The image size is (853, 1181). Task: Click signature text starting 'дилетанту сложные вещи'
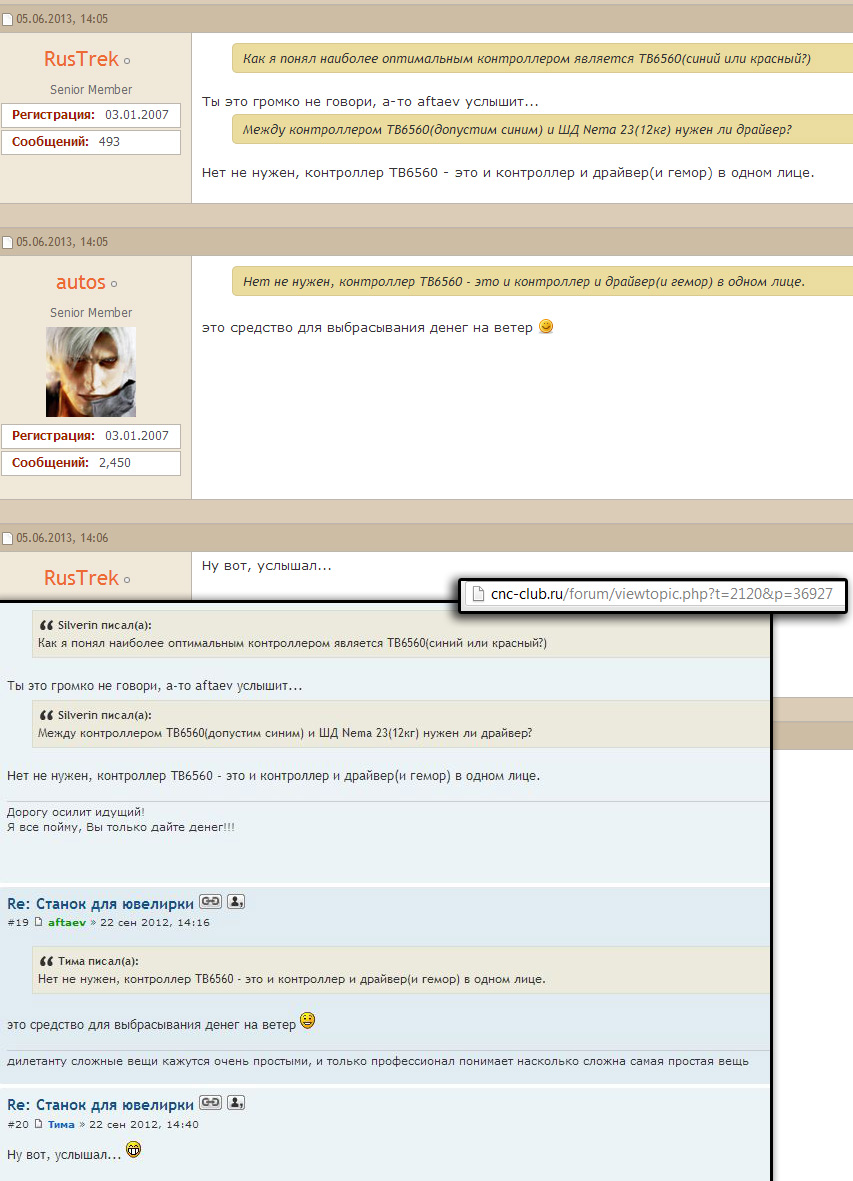pos(377,1061)
